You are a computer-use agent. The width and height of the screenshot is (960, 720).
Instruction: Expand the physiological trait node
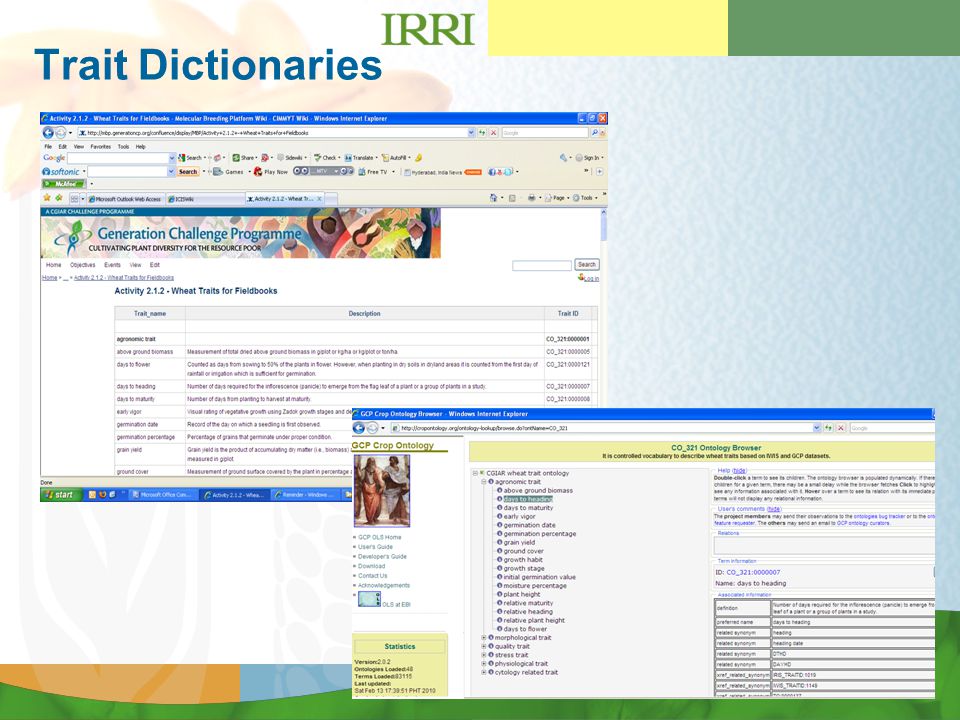(x=484, y=664)
